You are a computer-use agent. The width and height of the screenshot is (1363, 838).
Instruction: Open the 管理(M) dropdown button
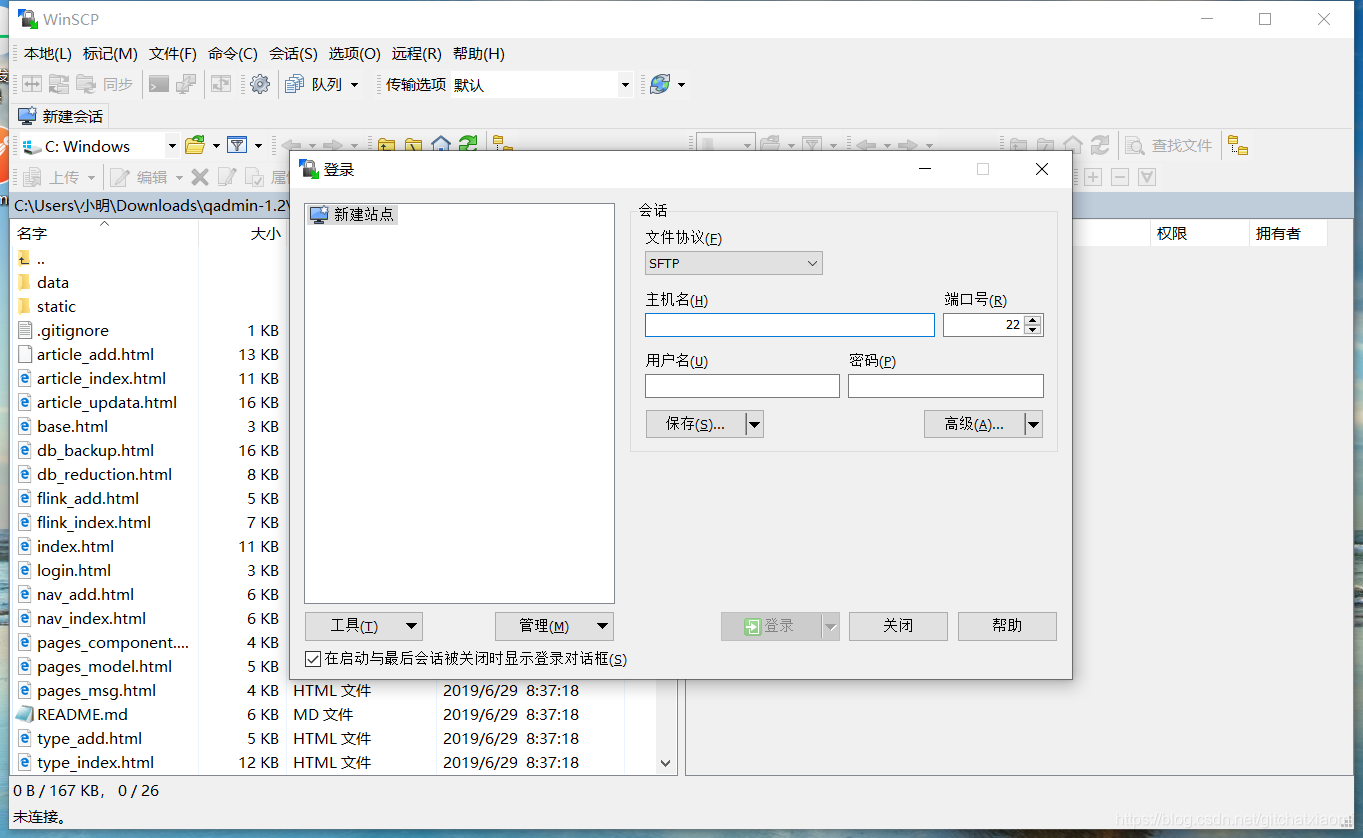point(554,626)
